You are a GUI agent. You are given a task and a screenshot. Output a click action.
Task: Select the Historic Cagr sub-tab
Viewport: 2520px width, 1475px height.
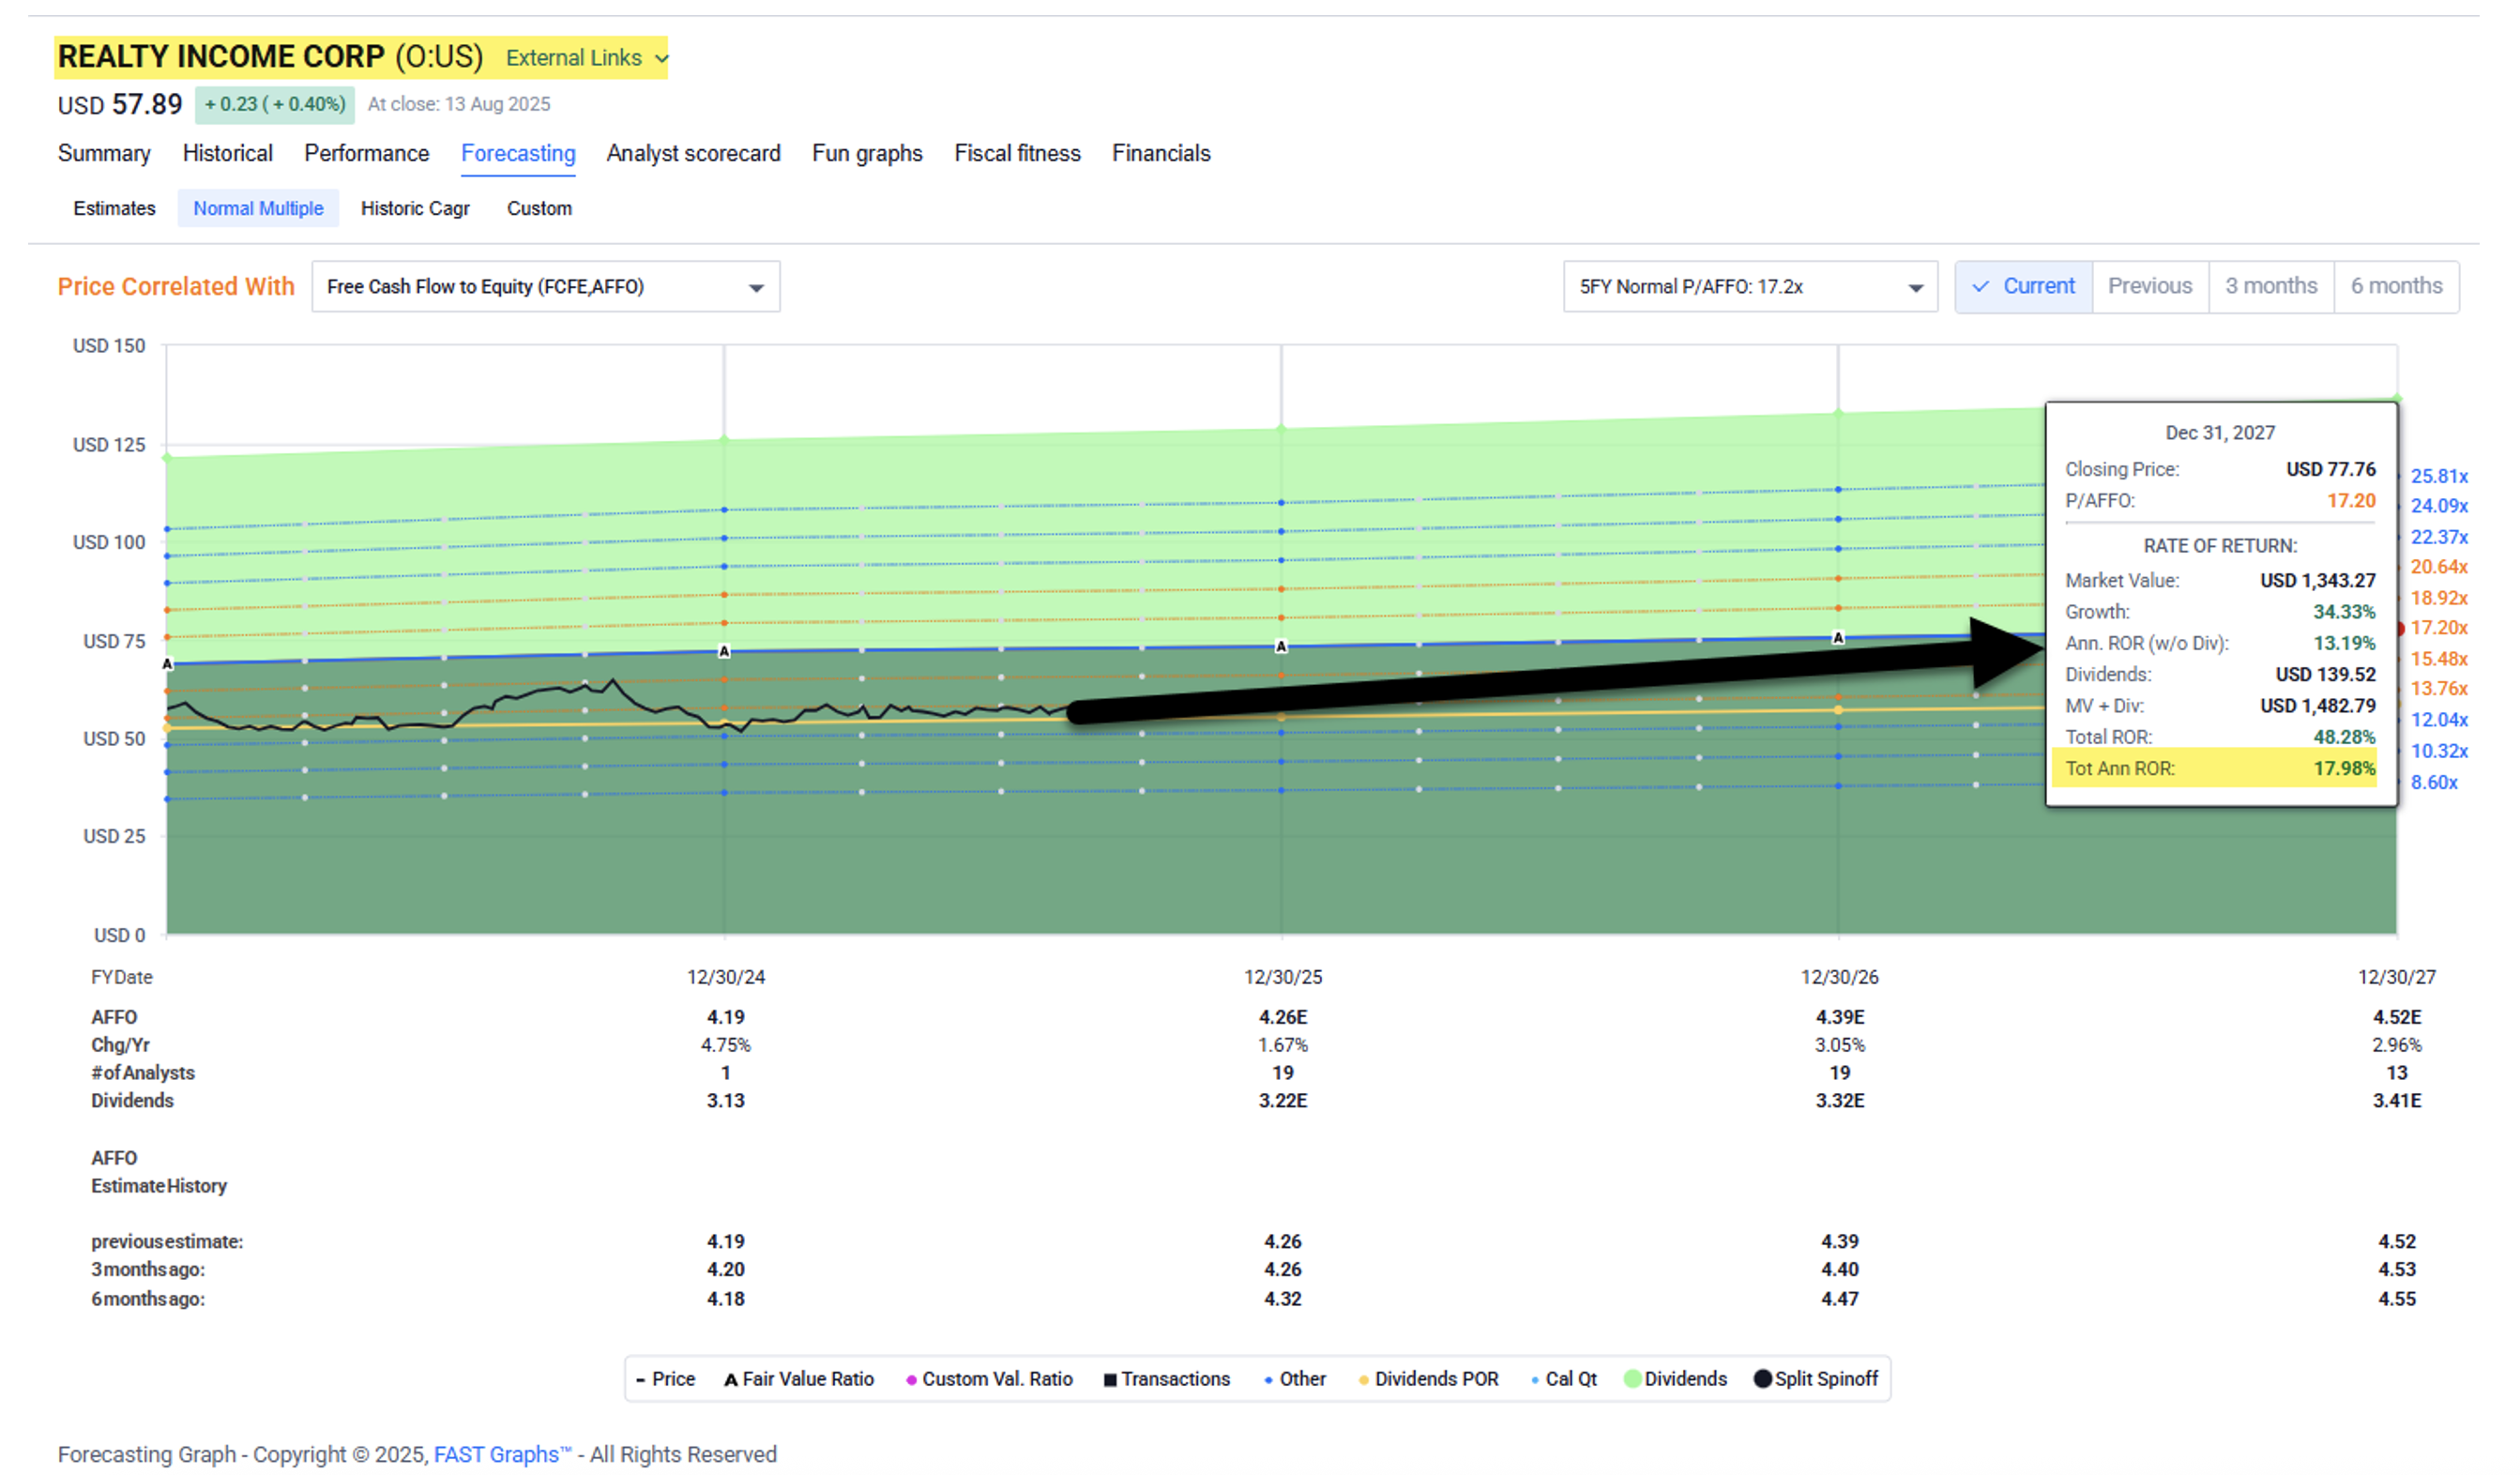(415, 208)
